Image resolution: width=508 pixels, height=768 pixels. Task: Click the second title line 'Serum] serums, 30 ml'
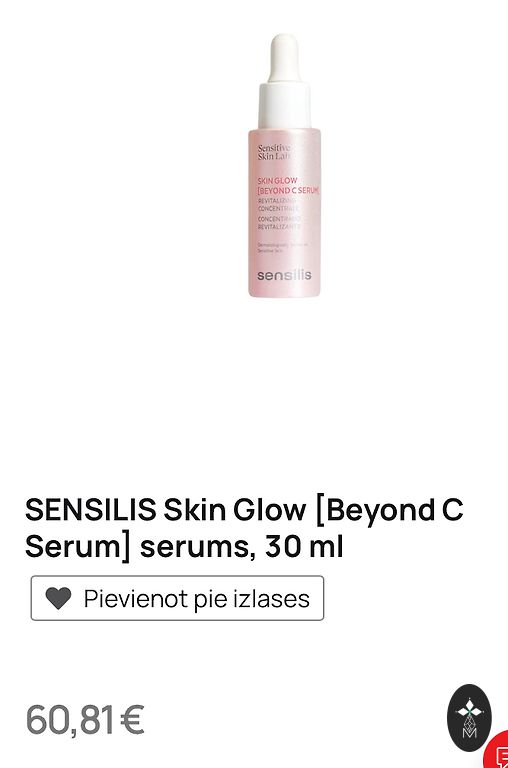coord(184,547)
